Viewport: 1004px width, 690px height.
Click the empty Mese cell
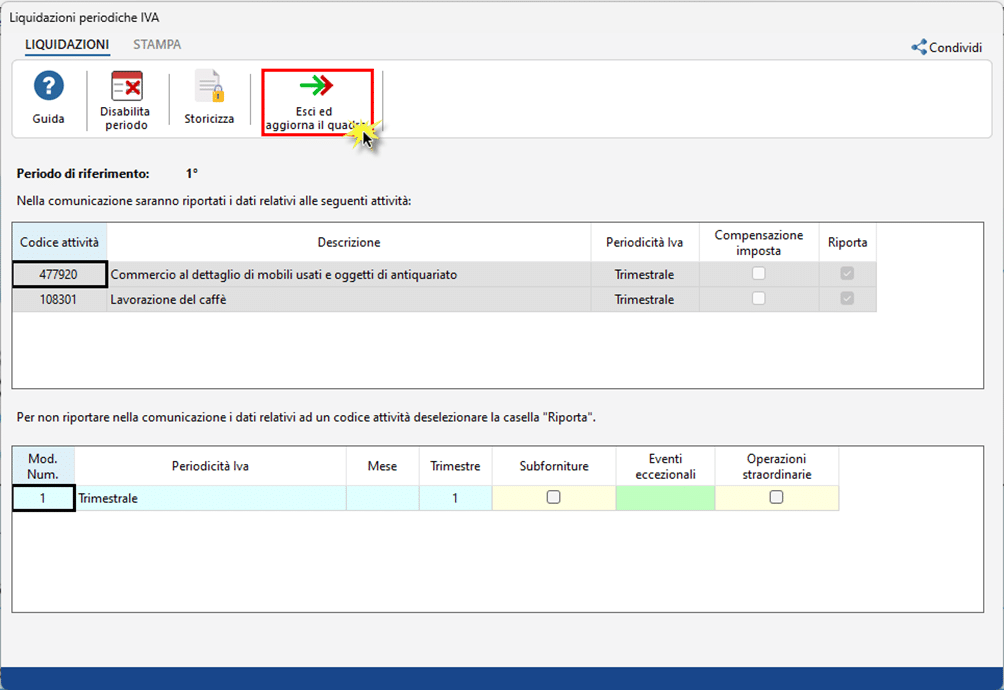[382, 498]
